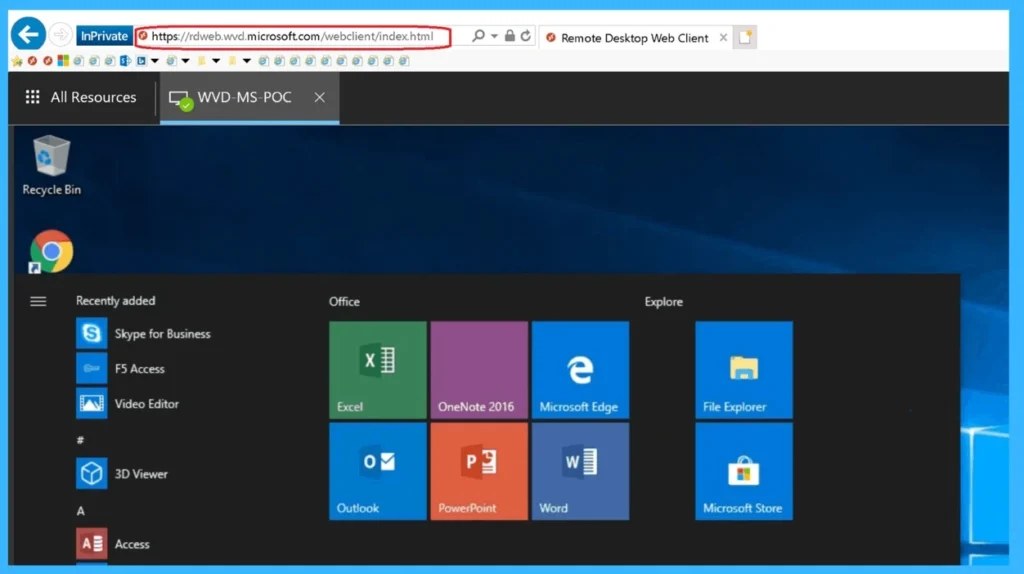This screenshot has height=574, width=1024.
Task: Click the All Resources grid icon
Action: [33, 97]
